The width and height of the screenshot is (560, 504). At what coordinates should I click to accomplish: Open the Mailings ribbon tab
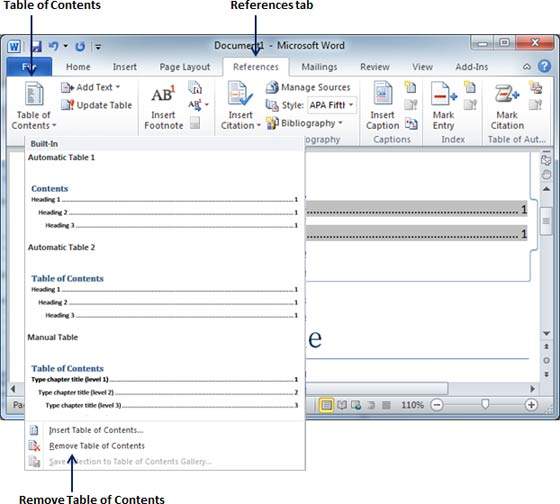pos(319,67)
